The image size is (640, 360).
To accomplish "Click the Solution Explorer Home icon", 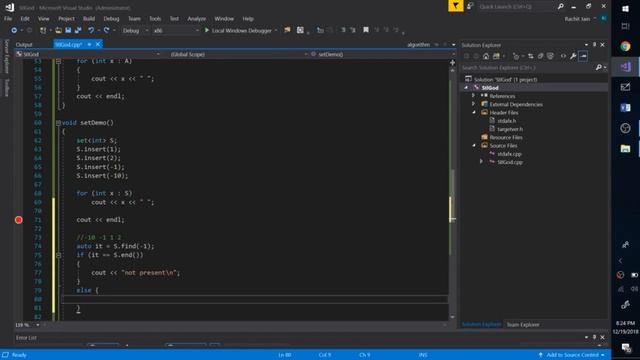I will [486, 56].
